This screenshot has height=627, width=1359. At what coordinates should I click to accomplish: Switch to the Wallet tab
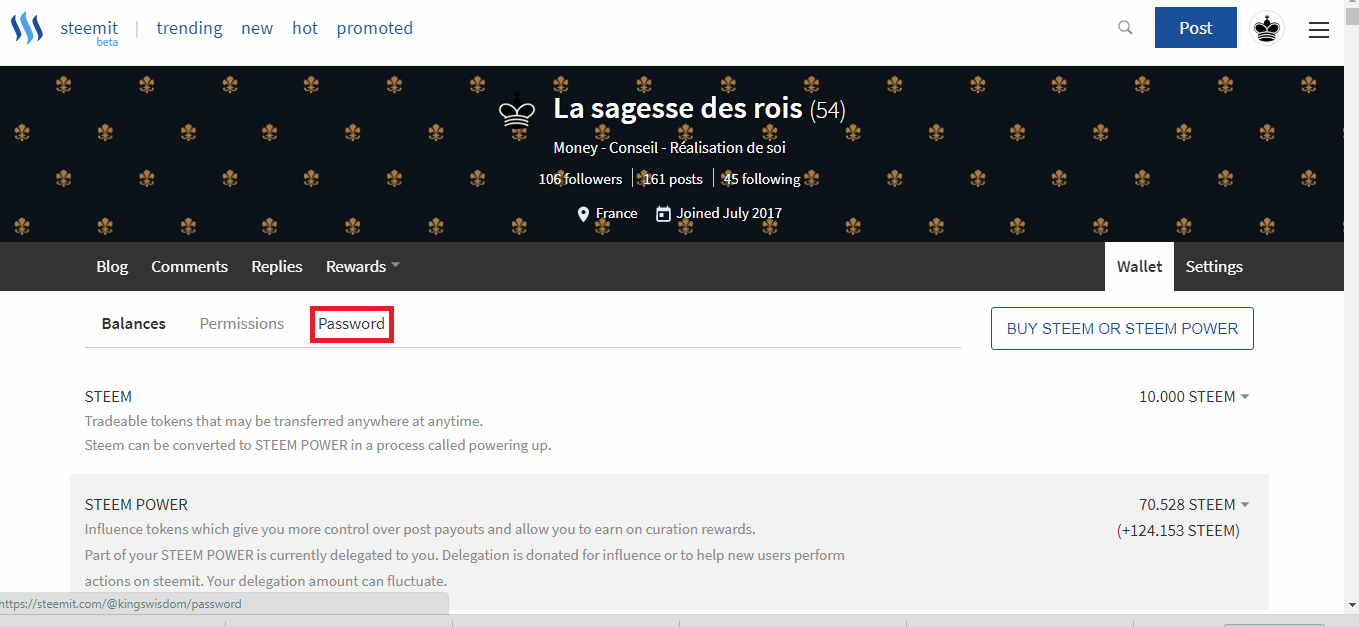click(x=1139, y=266)
